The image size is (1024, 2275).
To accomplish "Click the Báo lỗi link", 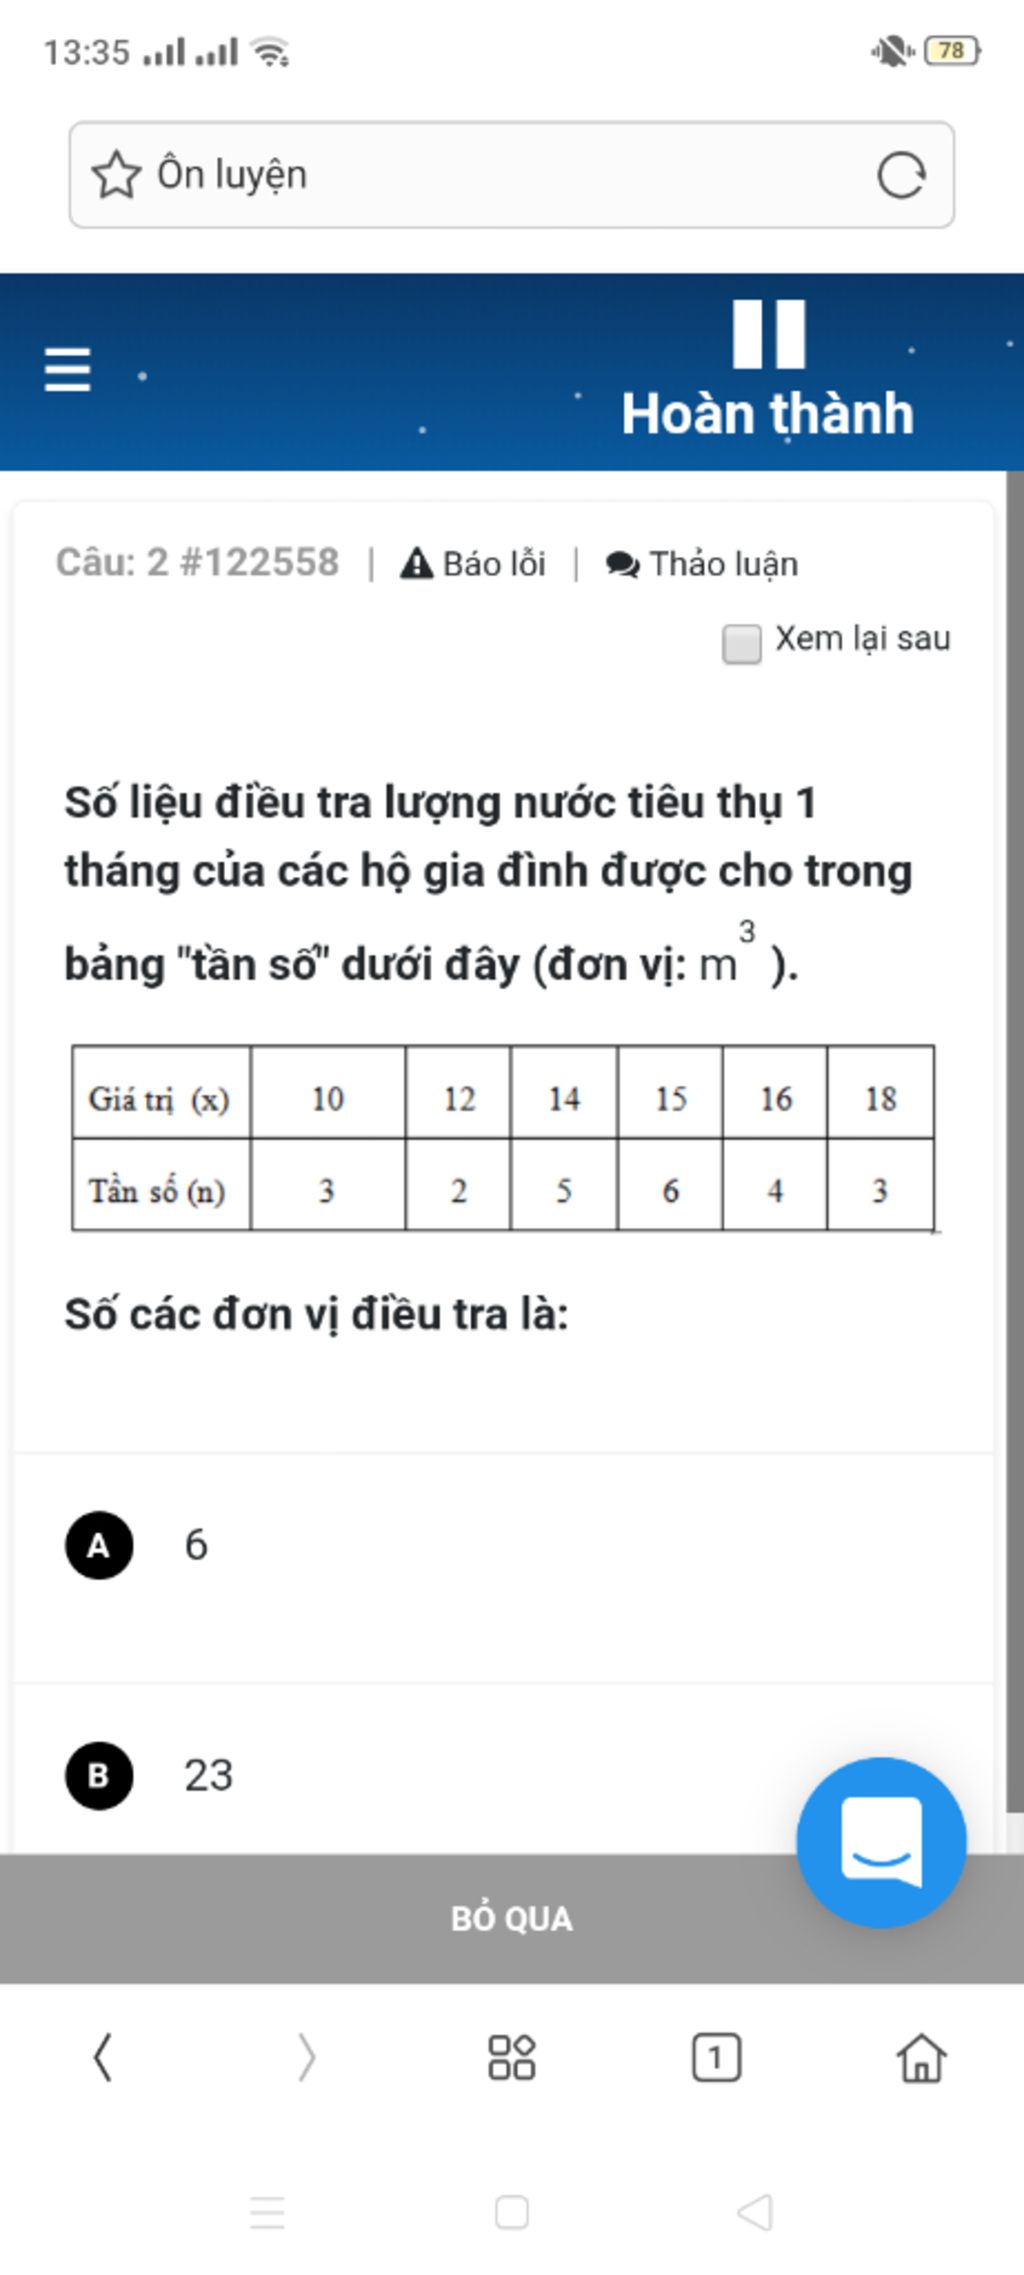I will pyautogui.click(x=473, y=564).
